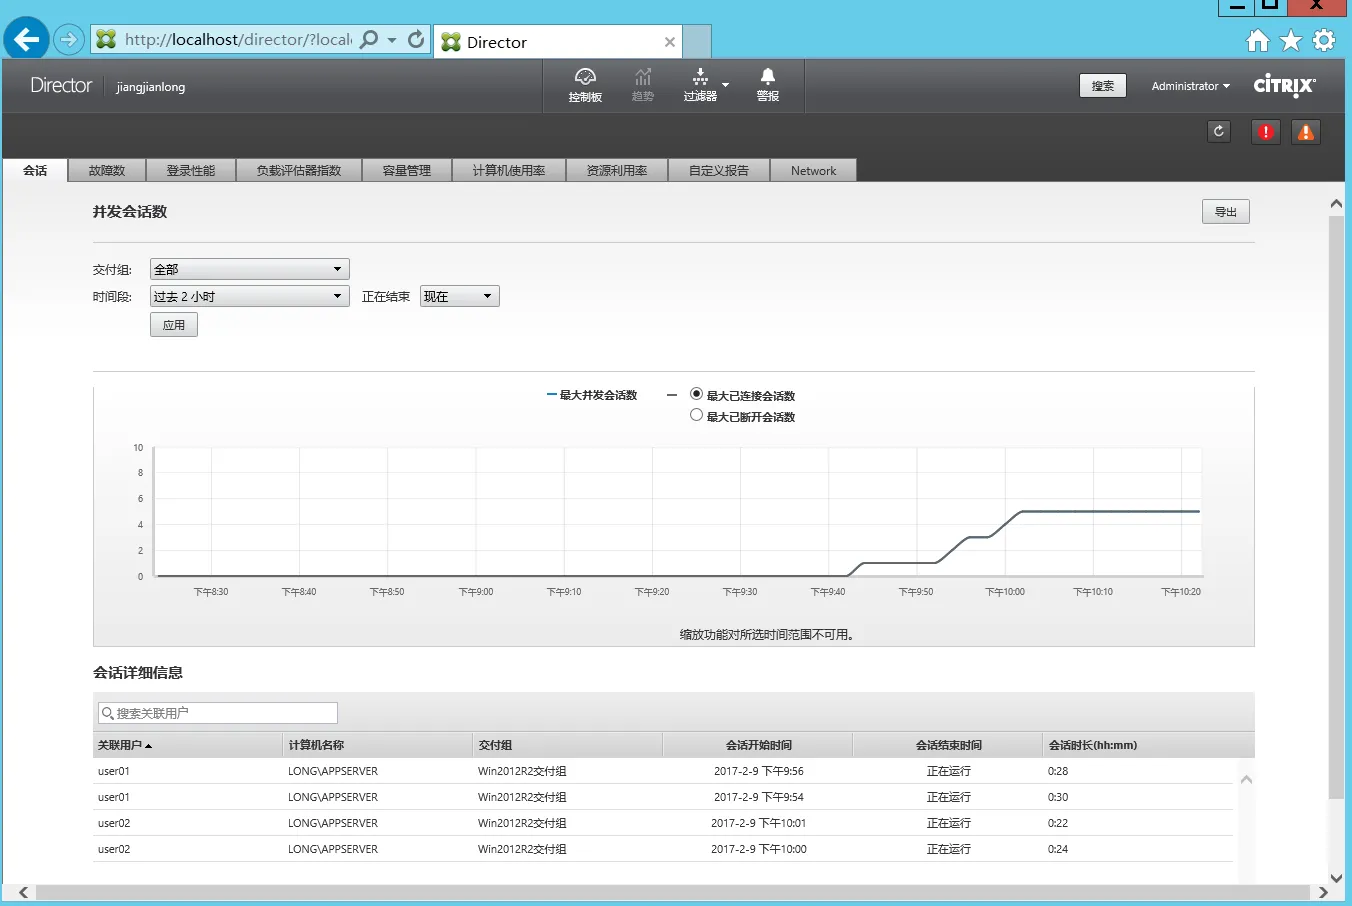
Task: Click the browser back arrow button
Action: (26, 40)
